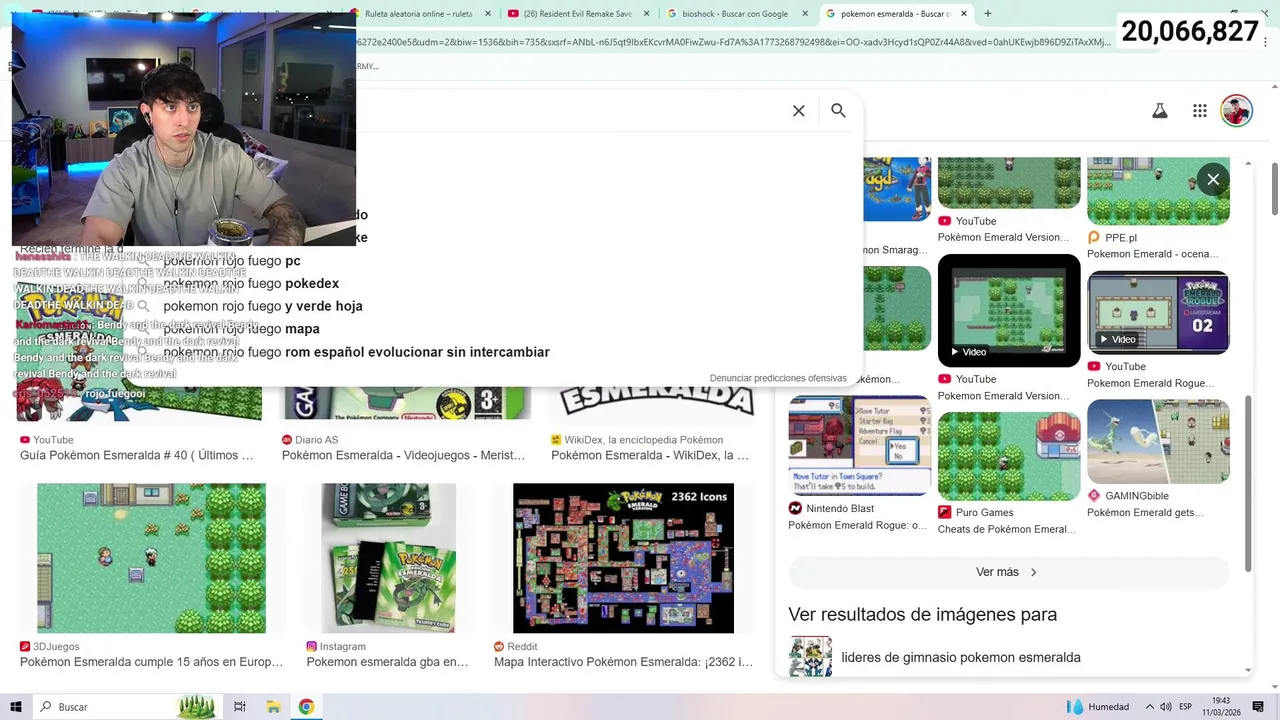The image size is (1280, 720).
Task: Open File Explorer from taskbar
Action: pyautogui.click(x=273, y=707)
